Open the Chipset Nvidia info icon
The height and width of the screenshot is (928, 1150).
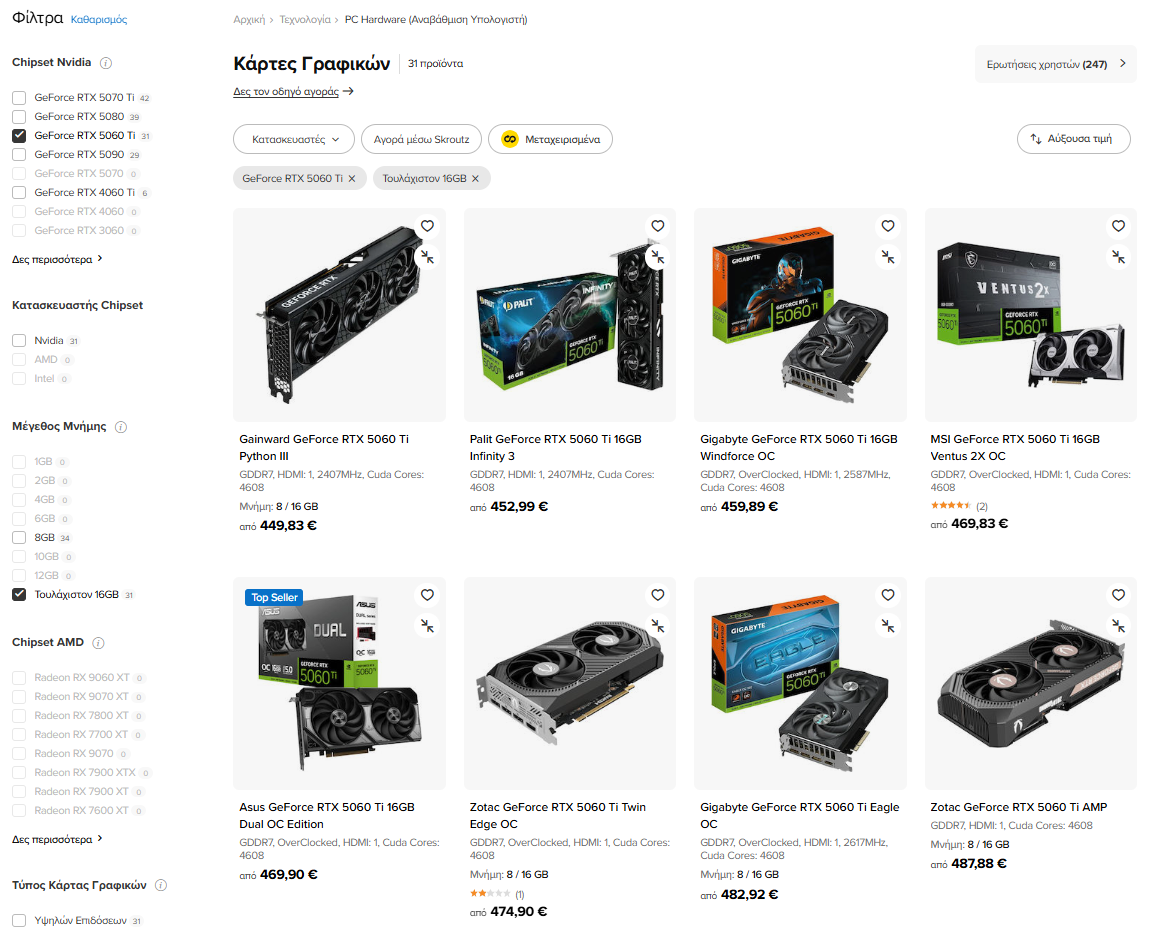point(106,63)
